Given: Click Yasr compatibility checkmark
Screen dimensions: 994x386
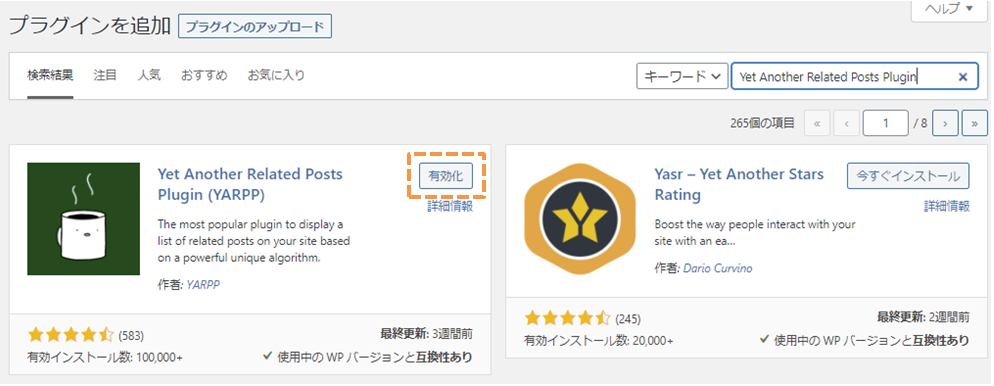Looking at the screenshot, I should pyautogui.click(x=765, y=340).
